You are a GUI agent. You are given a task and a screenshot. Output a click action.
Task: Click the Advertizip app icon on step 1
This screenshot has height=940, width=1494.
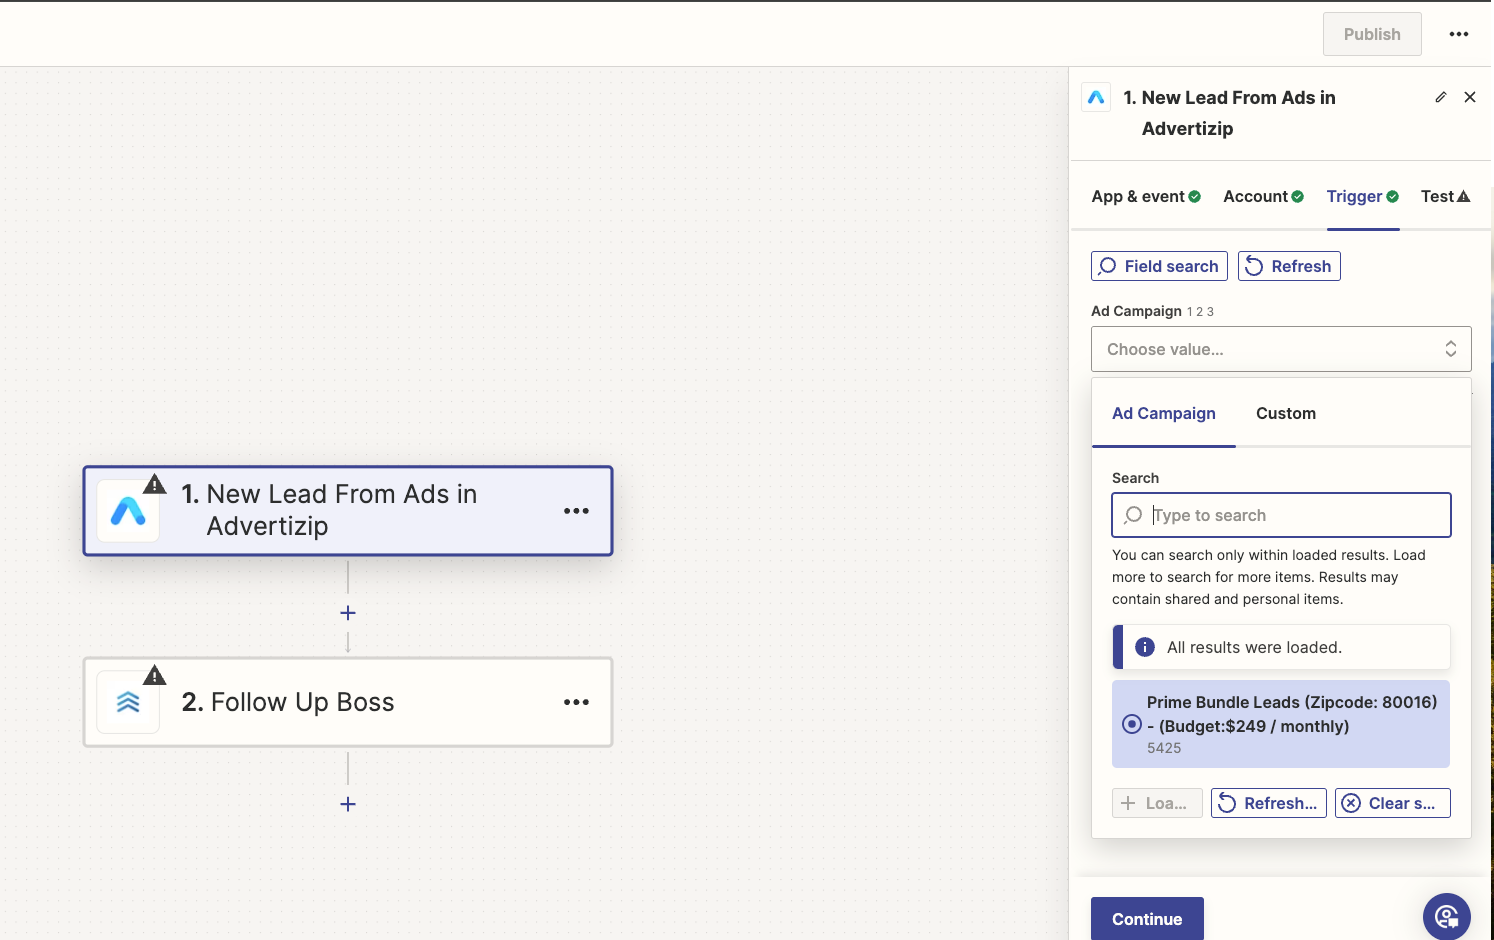pyautogui.click(x=128, y=511)
